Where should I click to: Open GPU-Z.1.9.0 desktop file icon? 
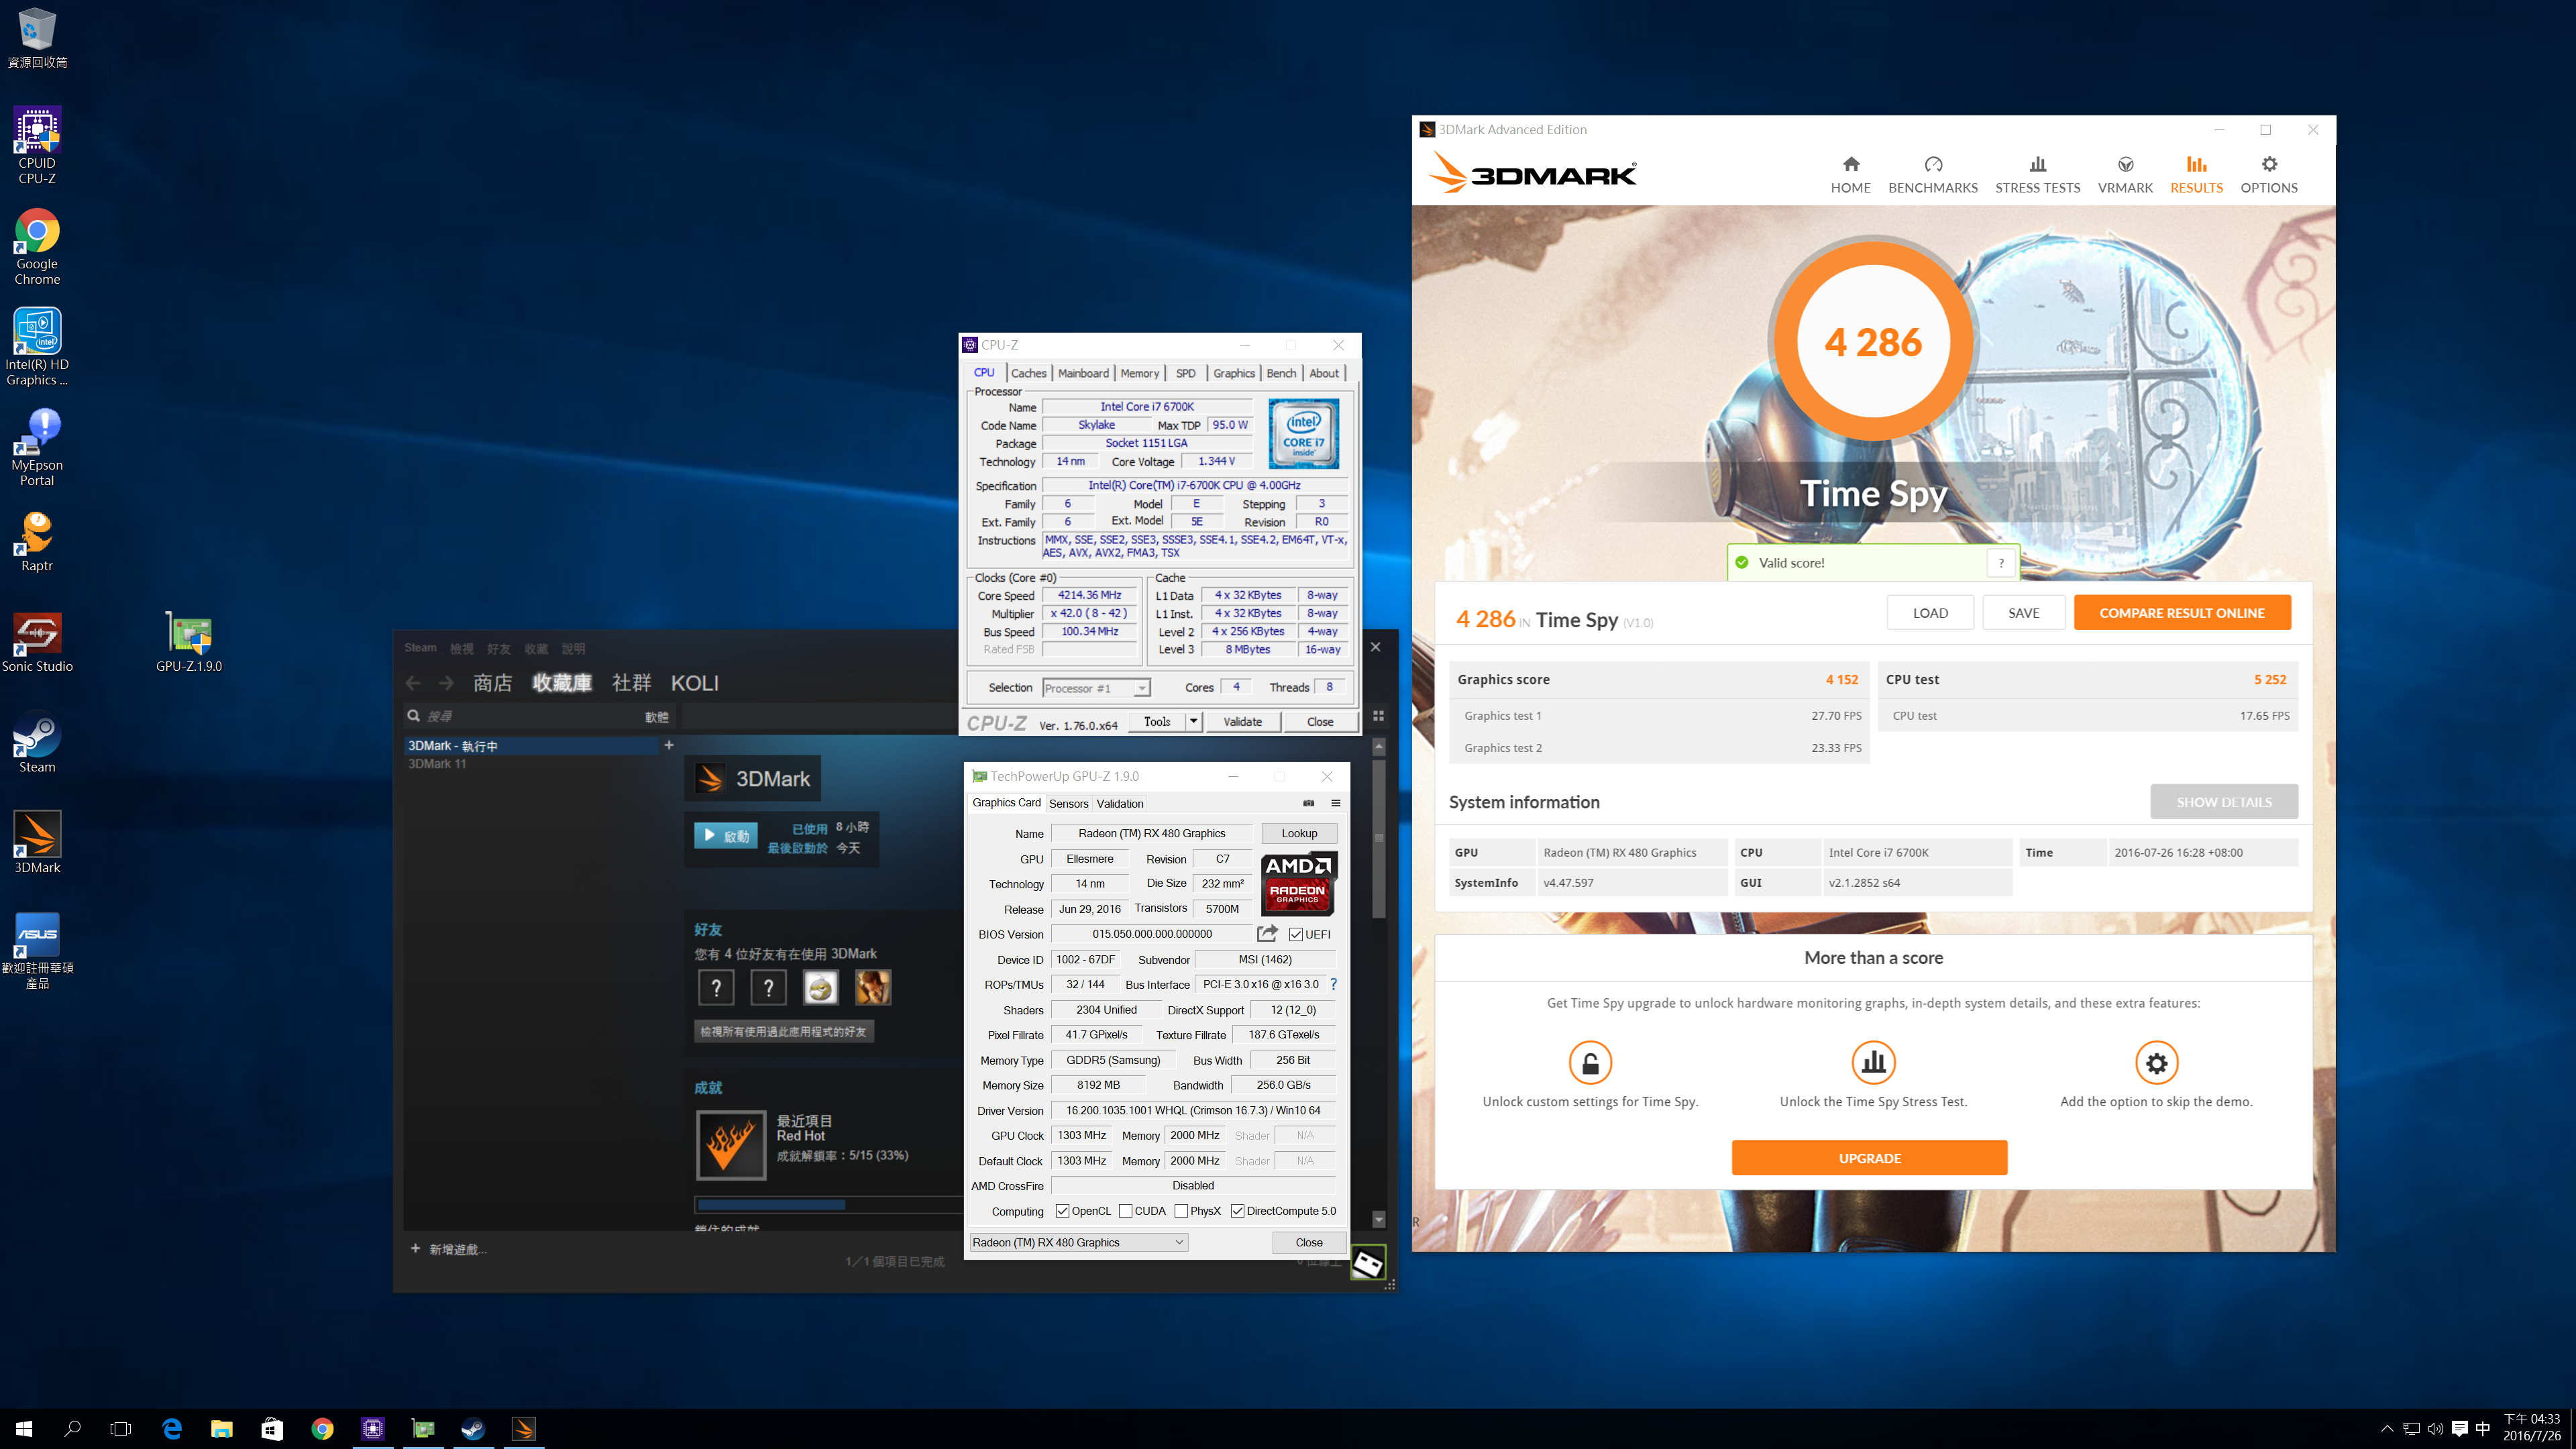point(188,642)
